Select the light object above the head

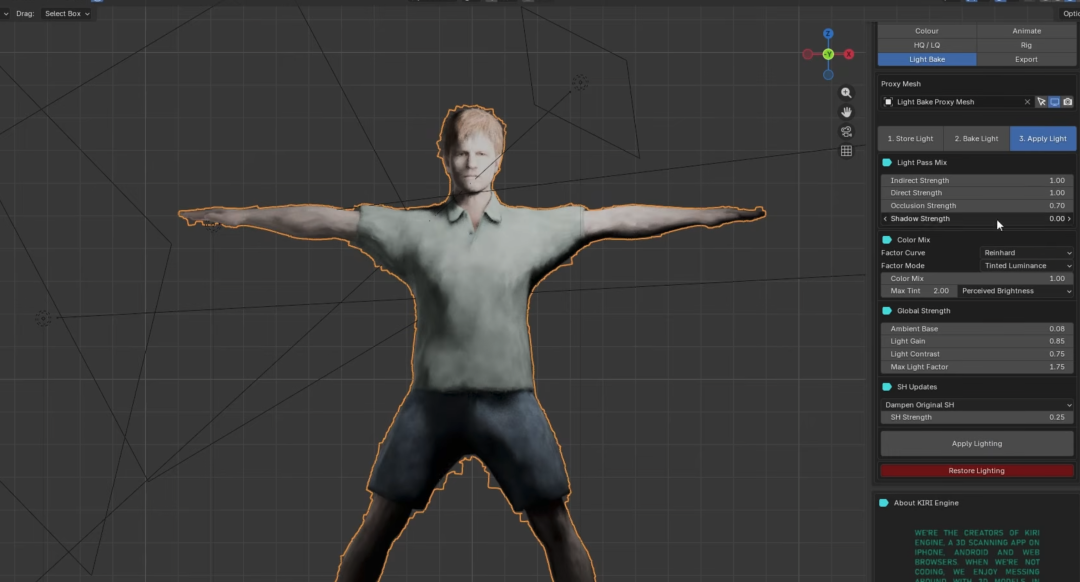(580, 83)
